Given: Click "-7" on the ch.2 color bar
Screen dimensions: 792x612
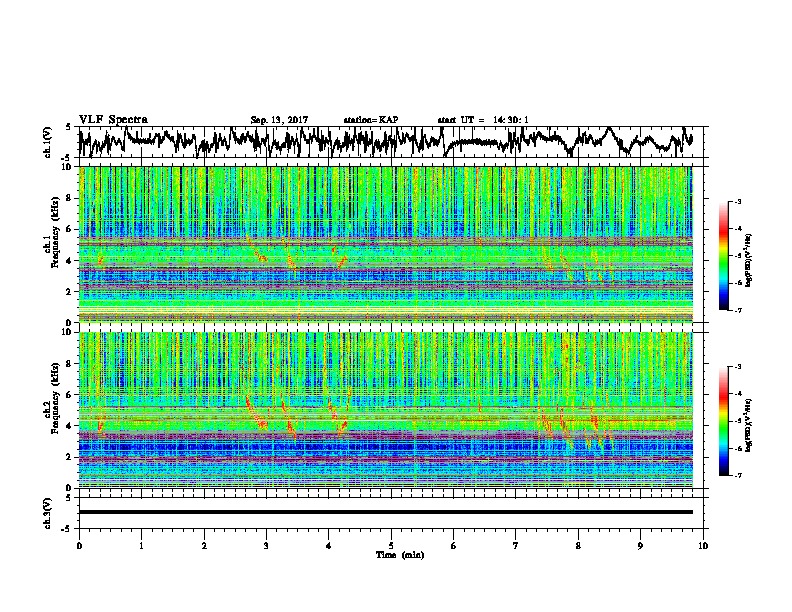Looking at the screenshot, I should [737, 475].
